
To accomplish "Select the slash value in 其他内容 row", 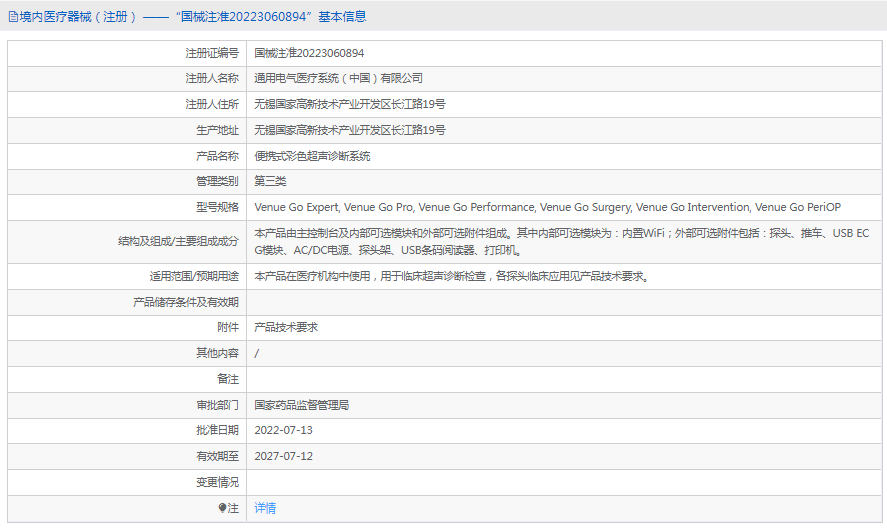I will [x=257, y=354].
